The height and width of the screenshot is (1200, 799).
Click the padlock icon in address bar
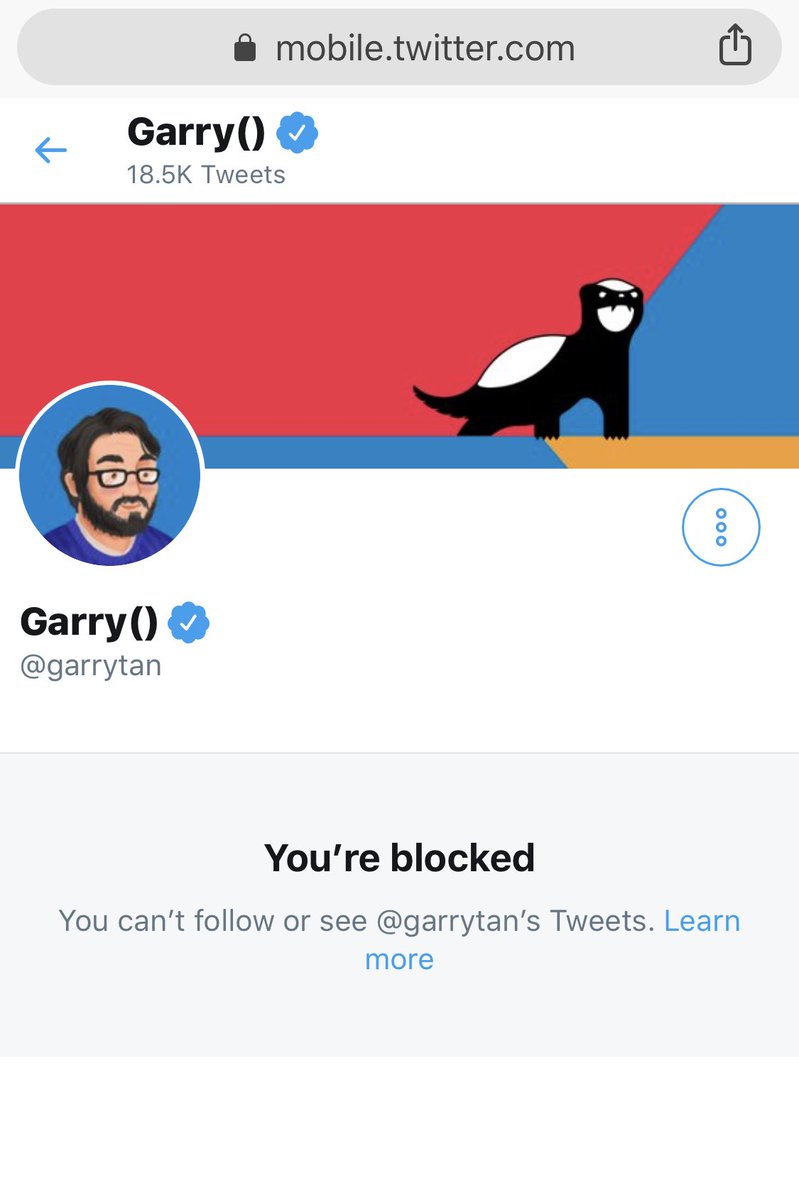point(245,48)
